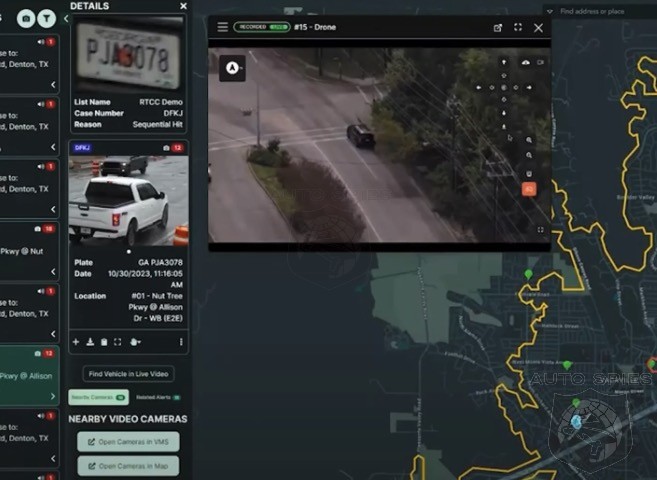657x480 pixels.
Task: Click the white pickup truck image
Action: click(x=129, y=201)
